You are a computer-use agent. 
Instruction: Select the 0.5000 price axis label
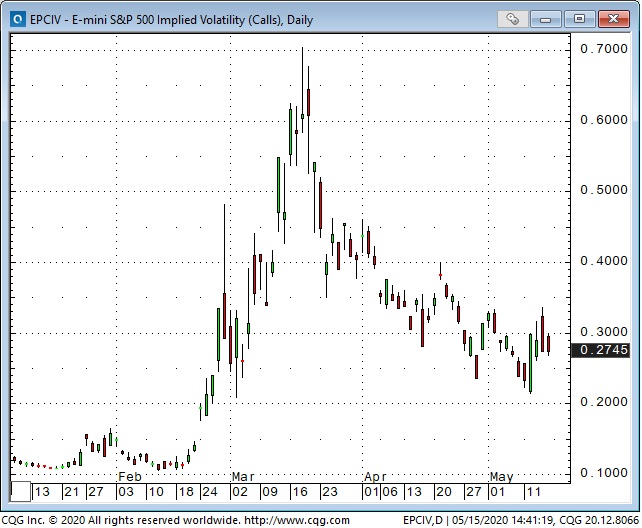tap(604, 190)
